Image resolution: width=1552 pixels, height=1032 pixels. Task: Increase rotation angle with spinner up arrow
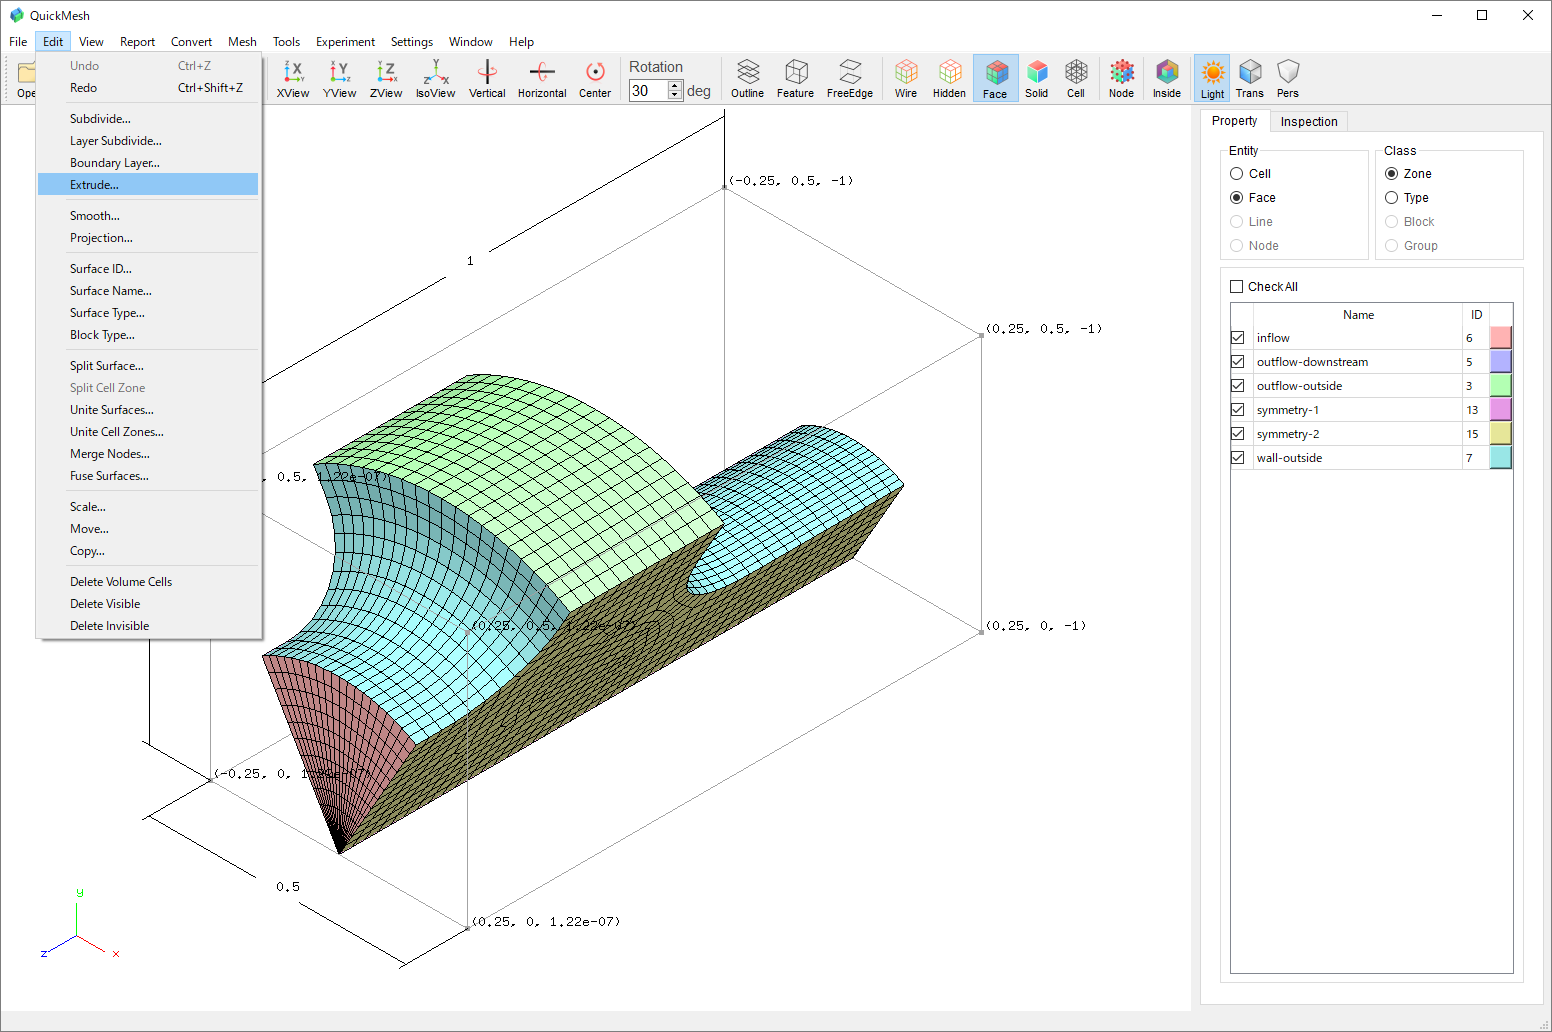(675, 85)
